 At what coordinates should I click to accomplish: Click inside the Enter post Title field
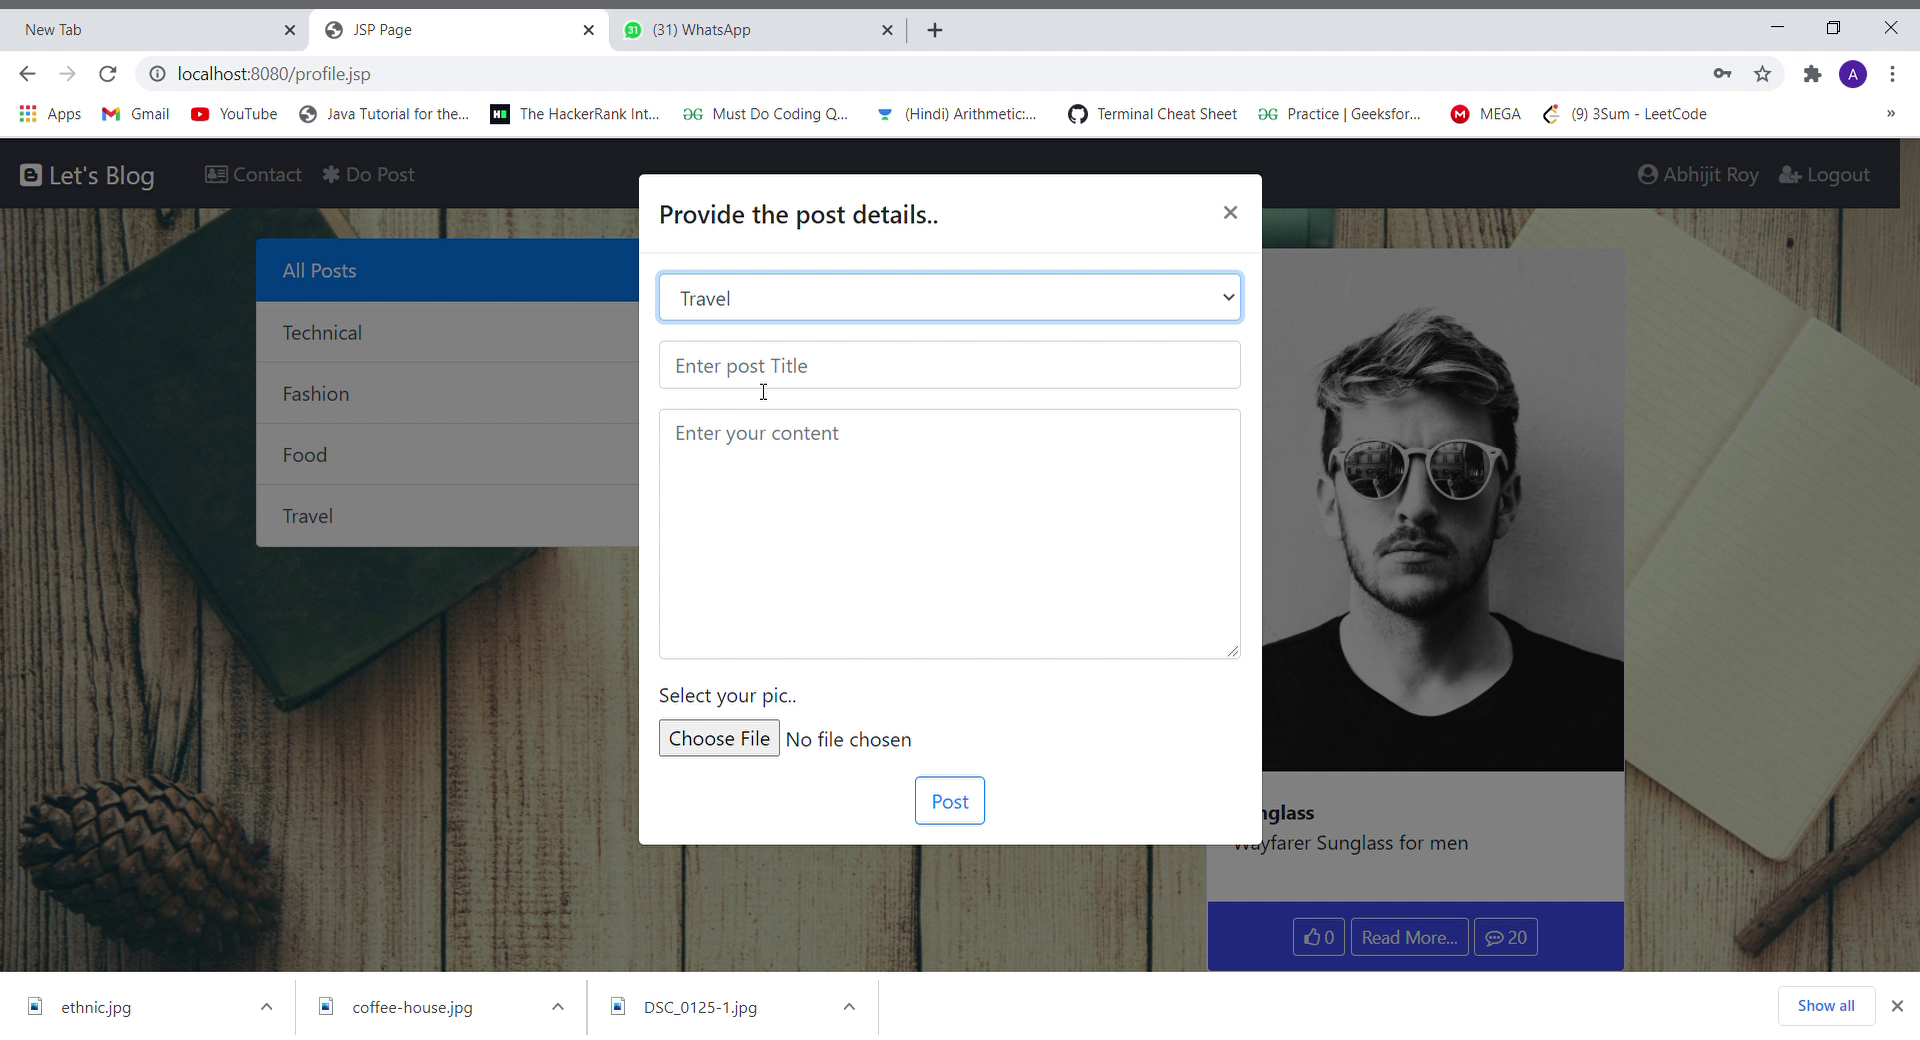coord(949,365)
